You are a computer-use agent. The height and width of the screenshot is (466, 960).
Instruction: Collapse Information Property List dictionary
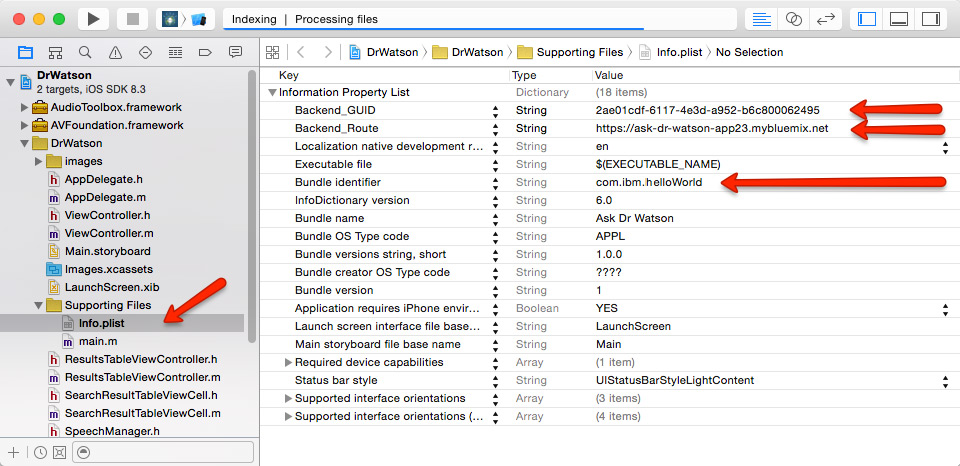tap(272, 92)
